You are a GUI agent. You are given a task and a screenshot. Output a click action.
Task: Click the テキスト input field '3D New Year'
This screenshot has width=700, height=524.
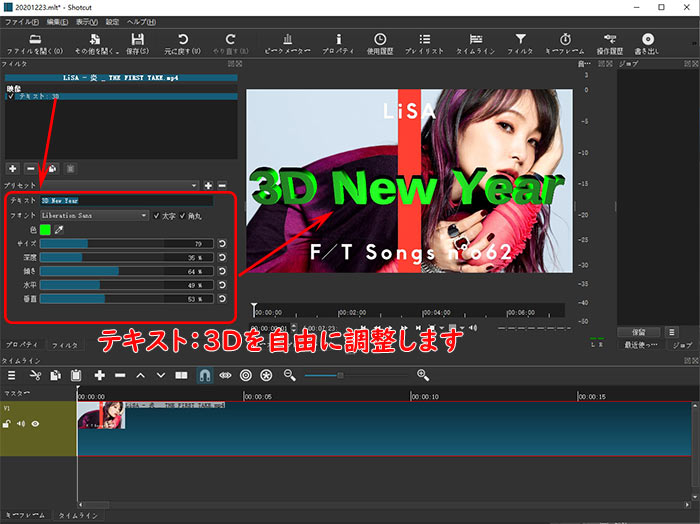click(x=127, y=201)
